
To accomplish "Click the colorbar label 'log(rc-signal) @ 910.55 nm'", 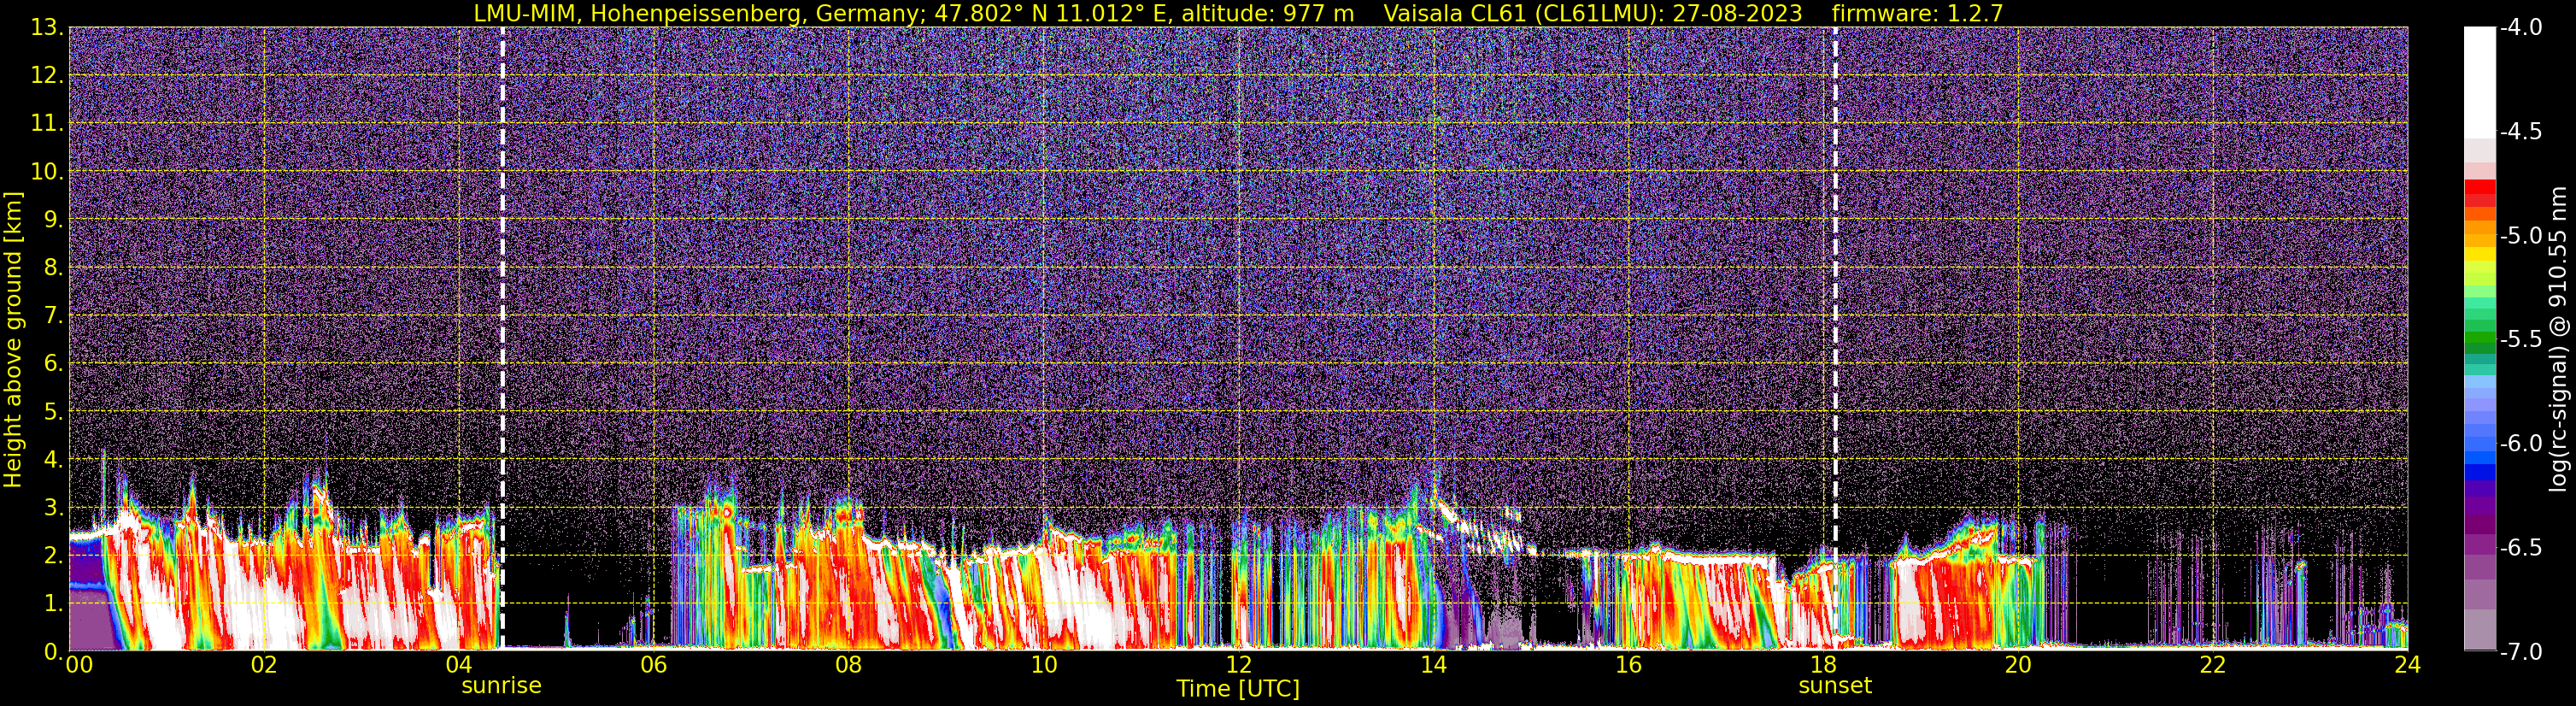I will click(x=2558, y=339).
